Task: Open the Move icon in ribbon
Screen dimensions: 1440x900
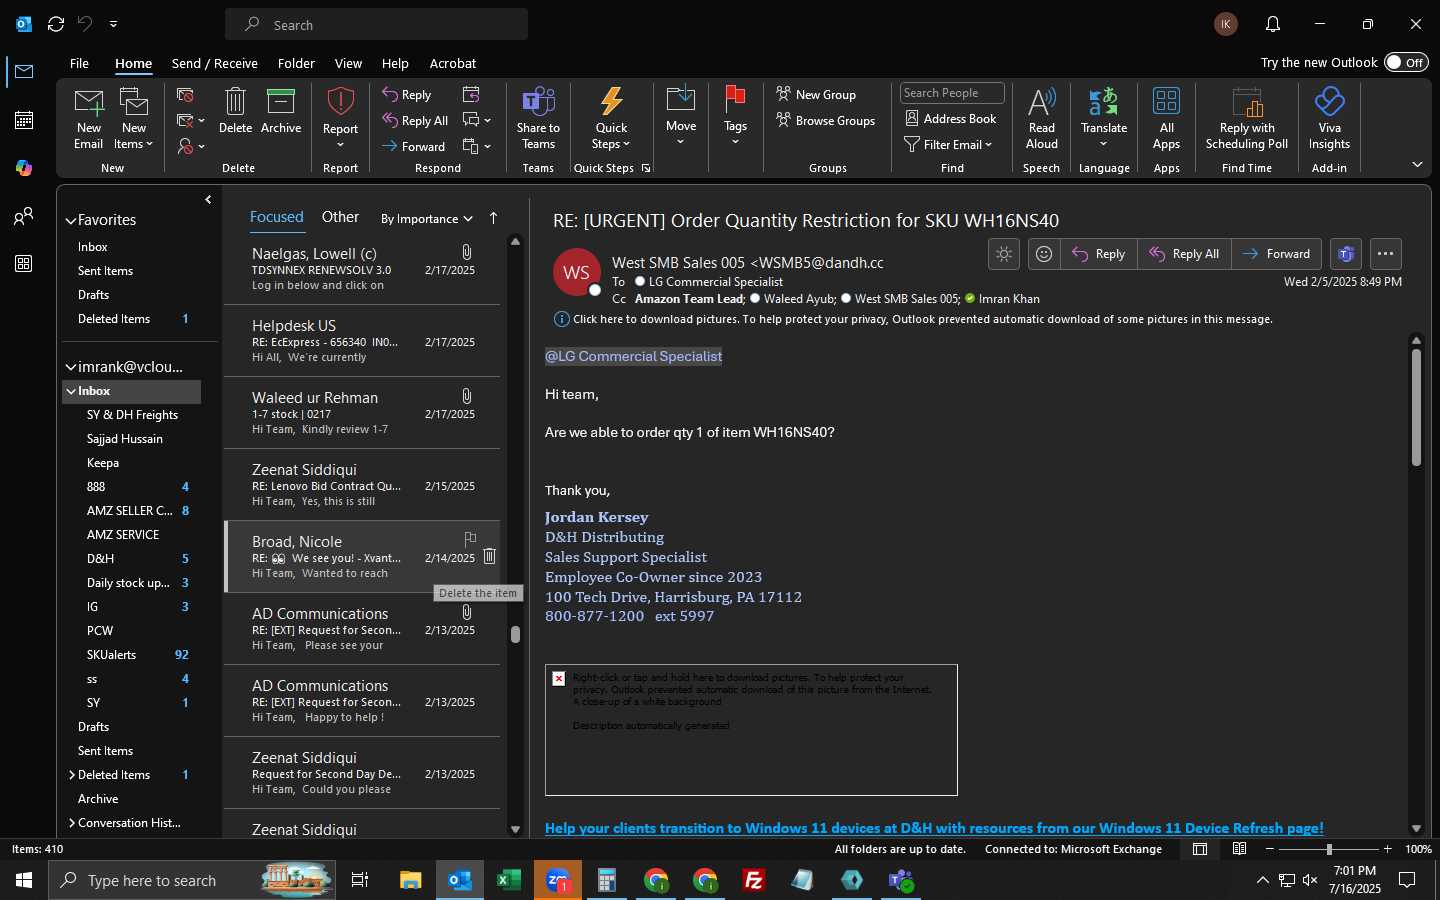Action: (681, 117)
